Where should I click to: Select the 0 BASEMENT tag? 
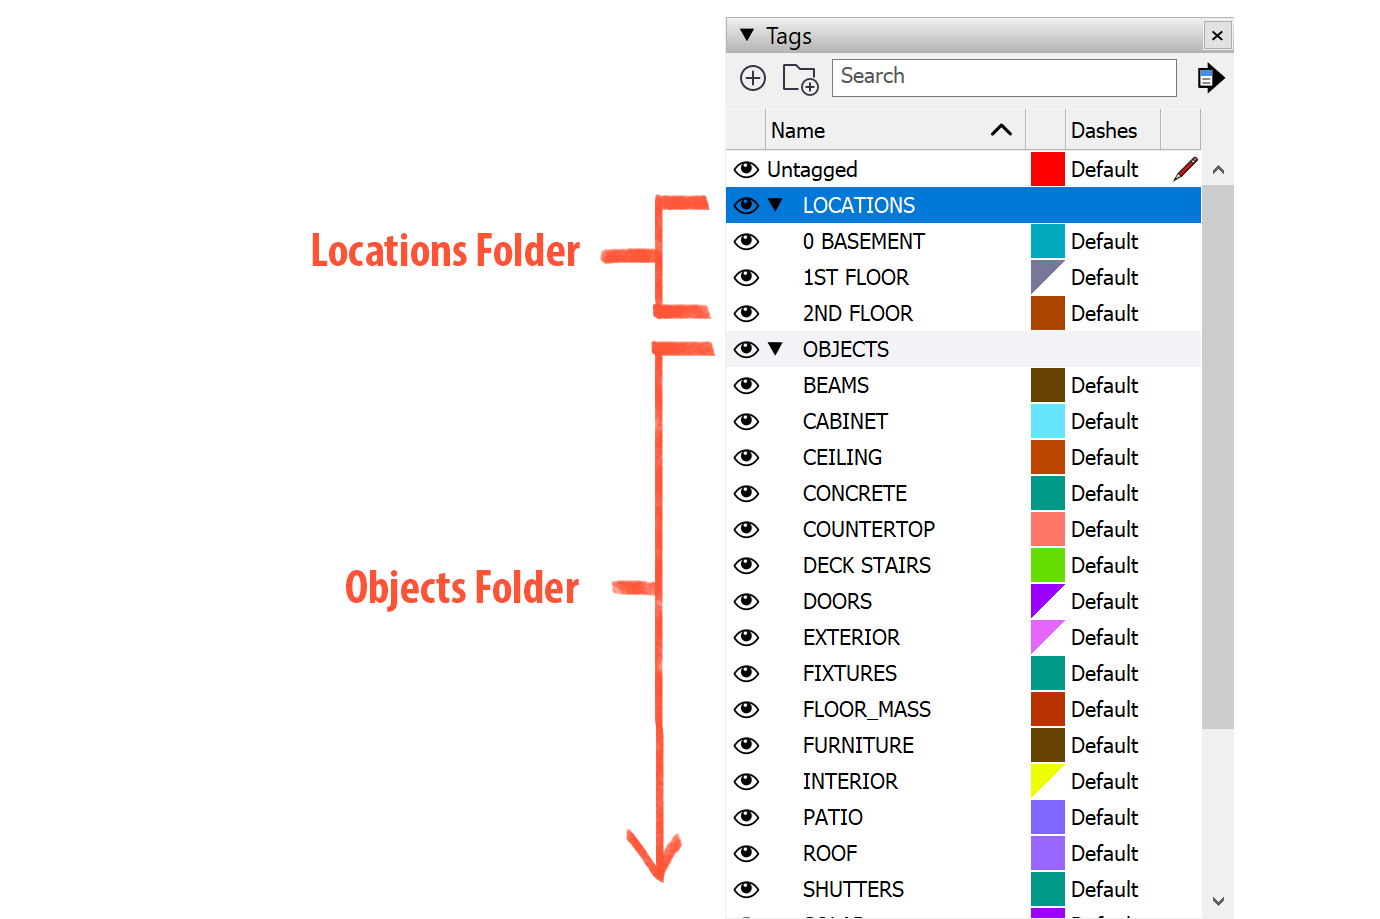click(x=863, y=242)
